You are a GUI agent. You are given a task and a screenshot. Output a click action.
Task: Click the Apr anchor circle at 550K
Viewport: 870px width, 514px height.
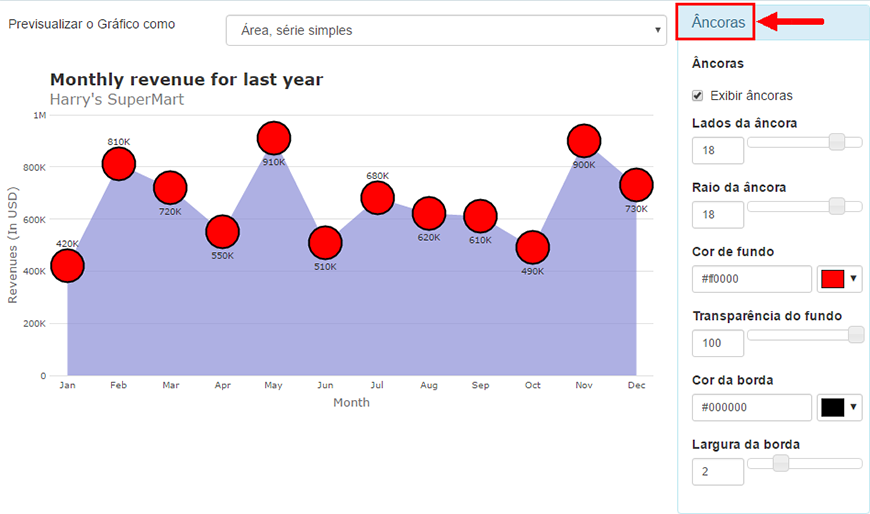(x=222, y=231)
